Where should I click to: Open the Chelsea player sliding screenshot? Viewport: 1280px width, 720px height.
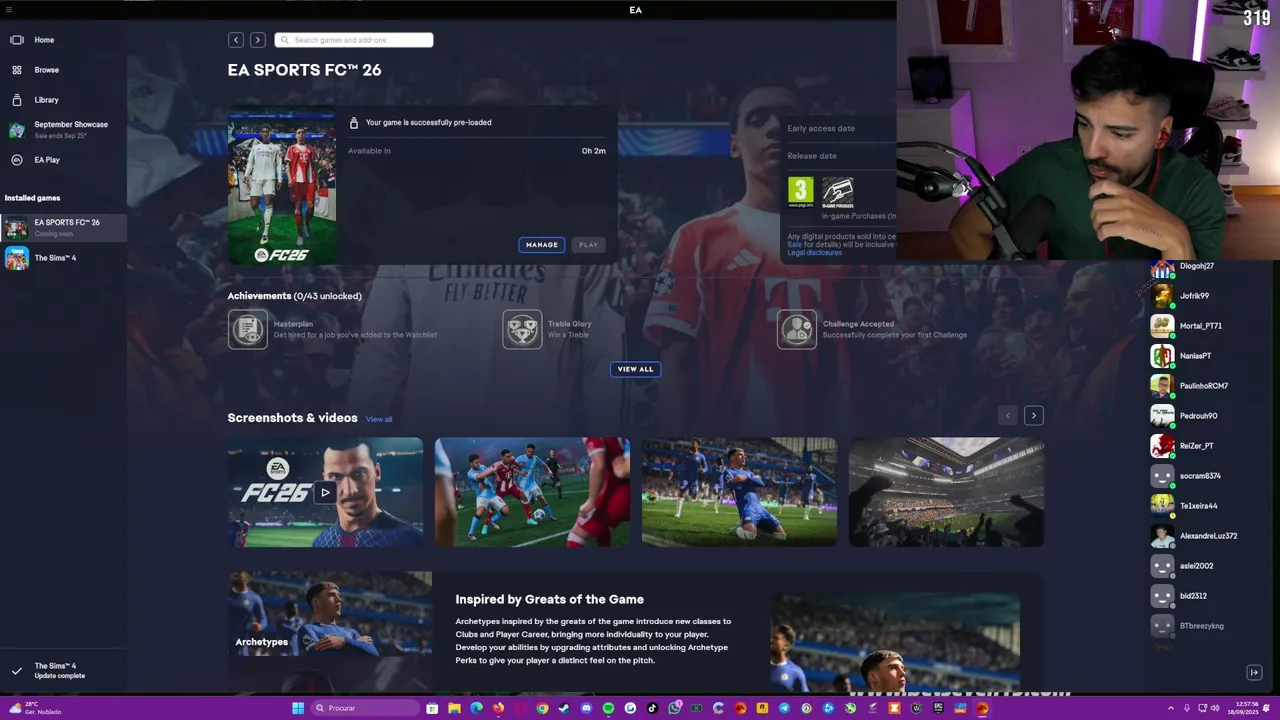739,492
